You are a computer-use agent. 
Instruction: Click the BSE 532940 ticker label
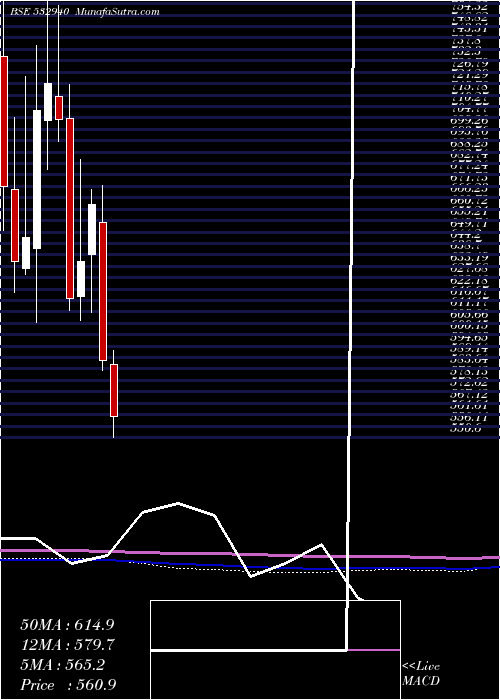click(x=42, y=12)
